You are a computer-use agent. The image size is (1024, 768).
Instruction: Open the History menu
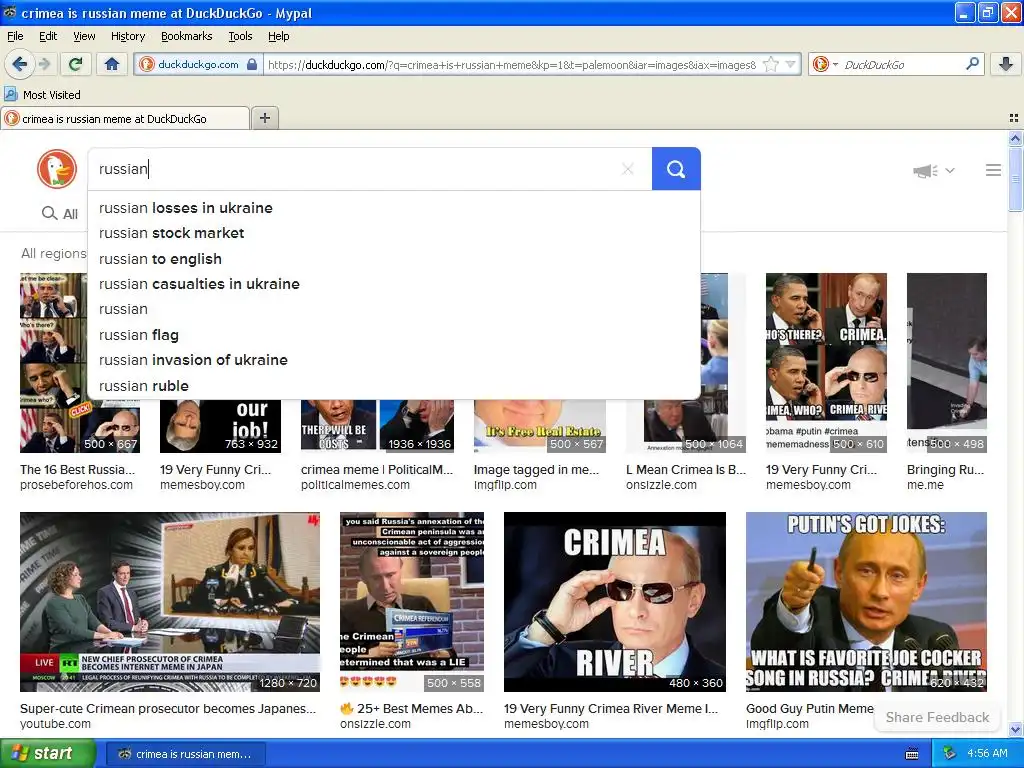coord(128,36)
